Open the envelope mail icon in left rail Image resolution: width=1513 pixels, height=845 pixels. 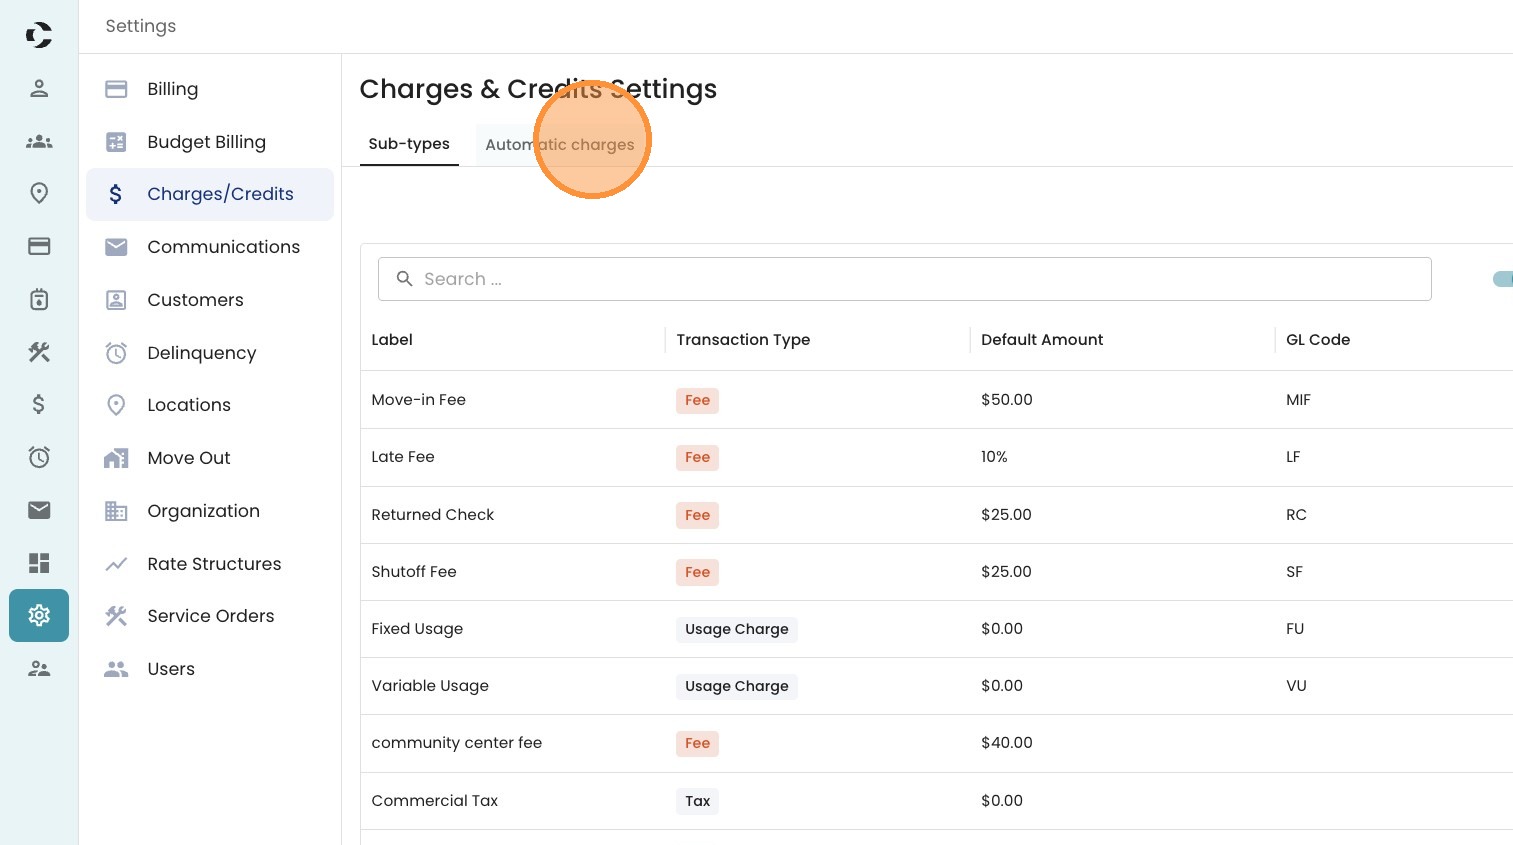(x=39, y=510)
